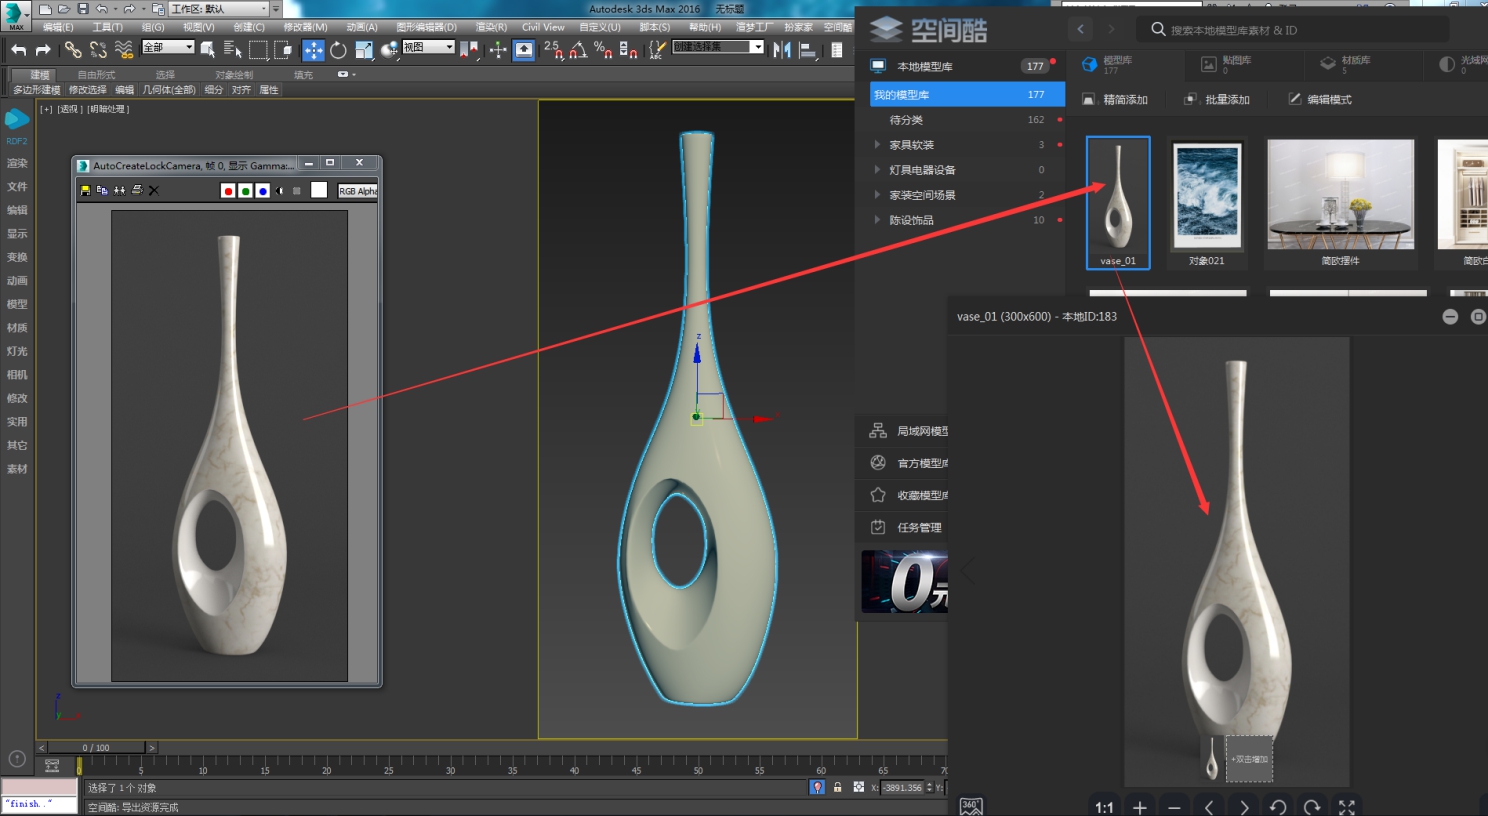Image resolution: width=1488 pixels, height=816 pixels.
Task: Switch to the 自由形式 ribbon tab
Action: pos(96,75)
